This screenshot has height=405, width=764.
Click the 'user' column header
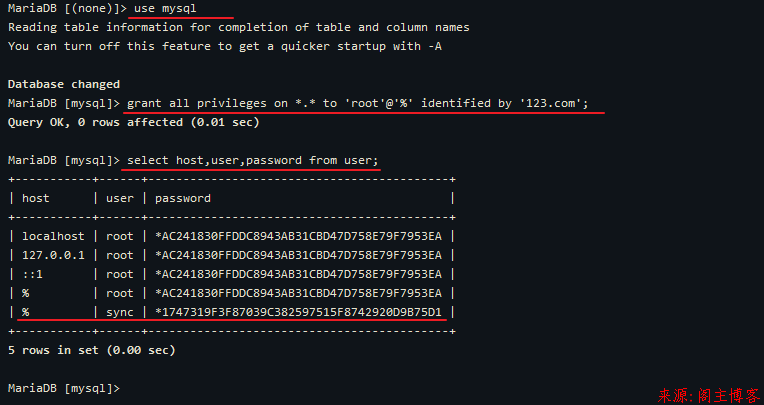(x=120, y=198)
